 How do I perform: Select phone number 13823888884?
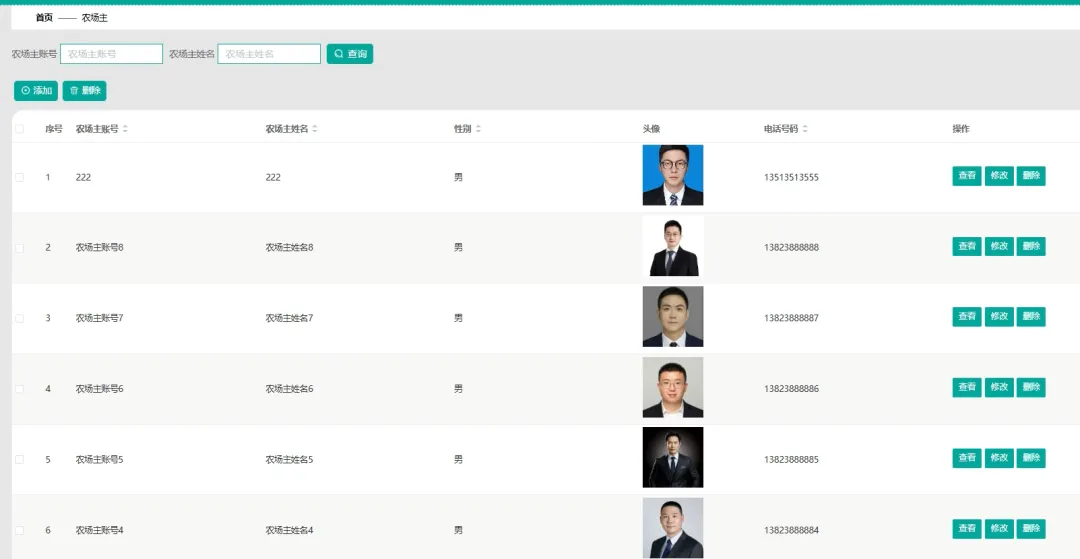click(x=791, y=530)
